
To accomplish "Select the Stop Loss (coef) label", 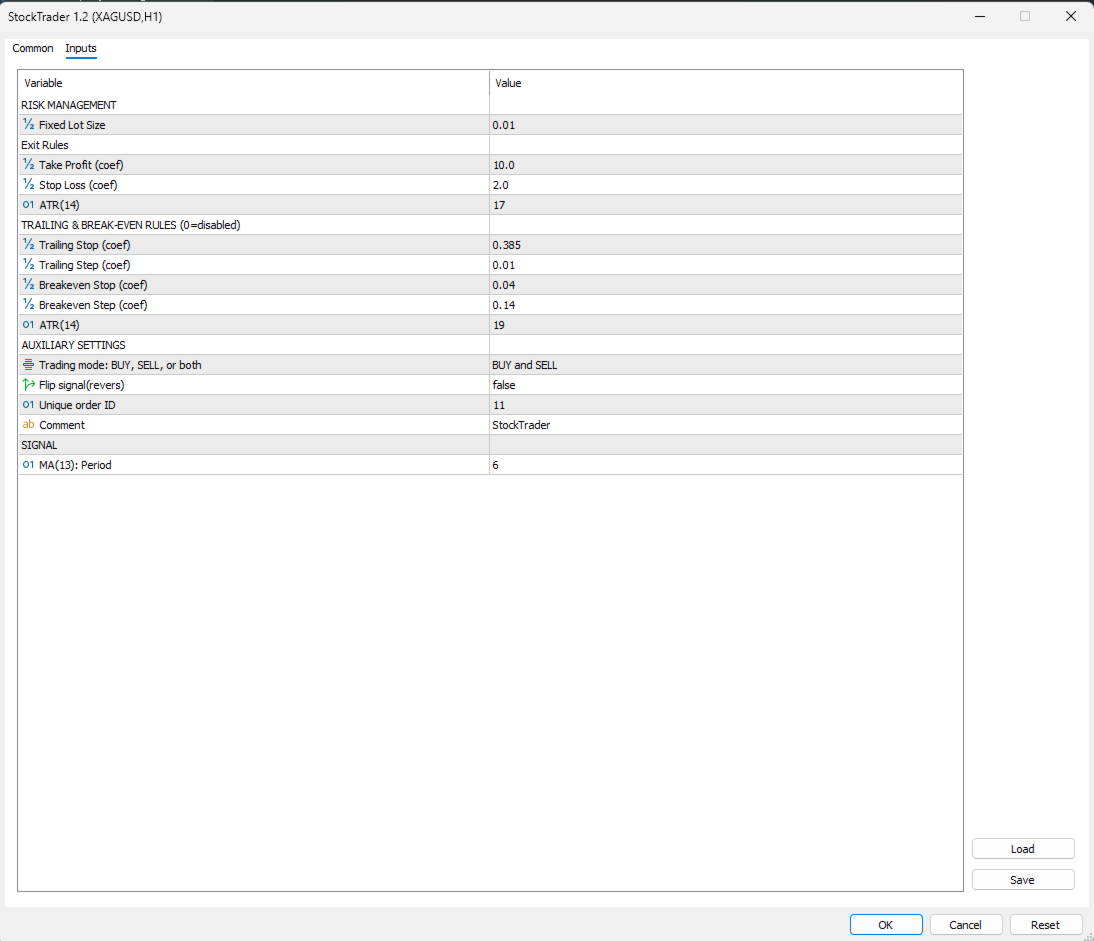I will tap(78, 185).
